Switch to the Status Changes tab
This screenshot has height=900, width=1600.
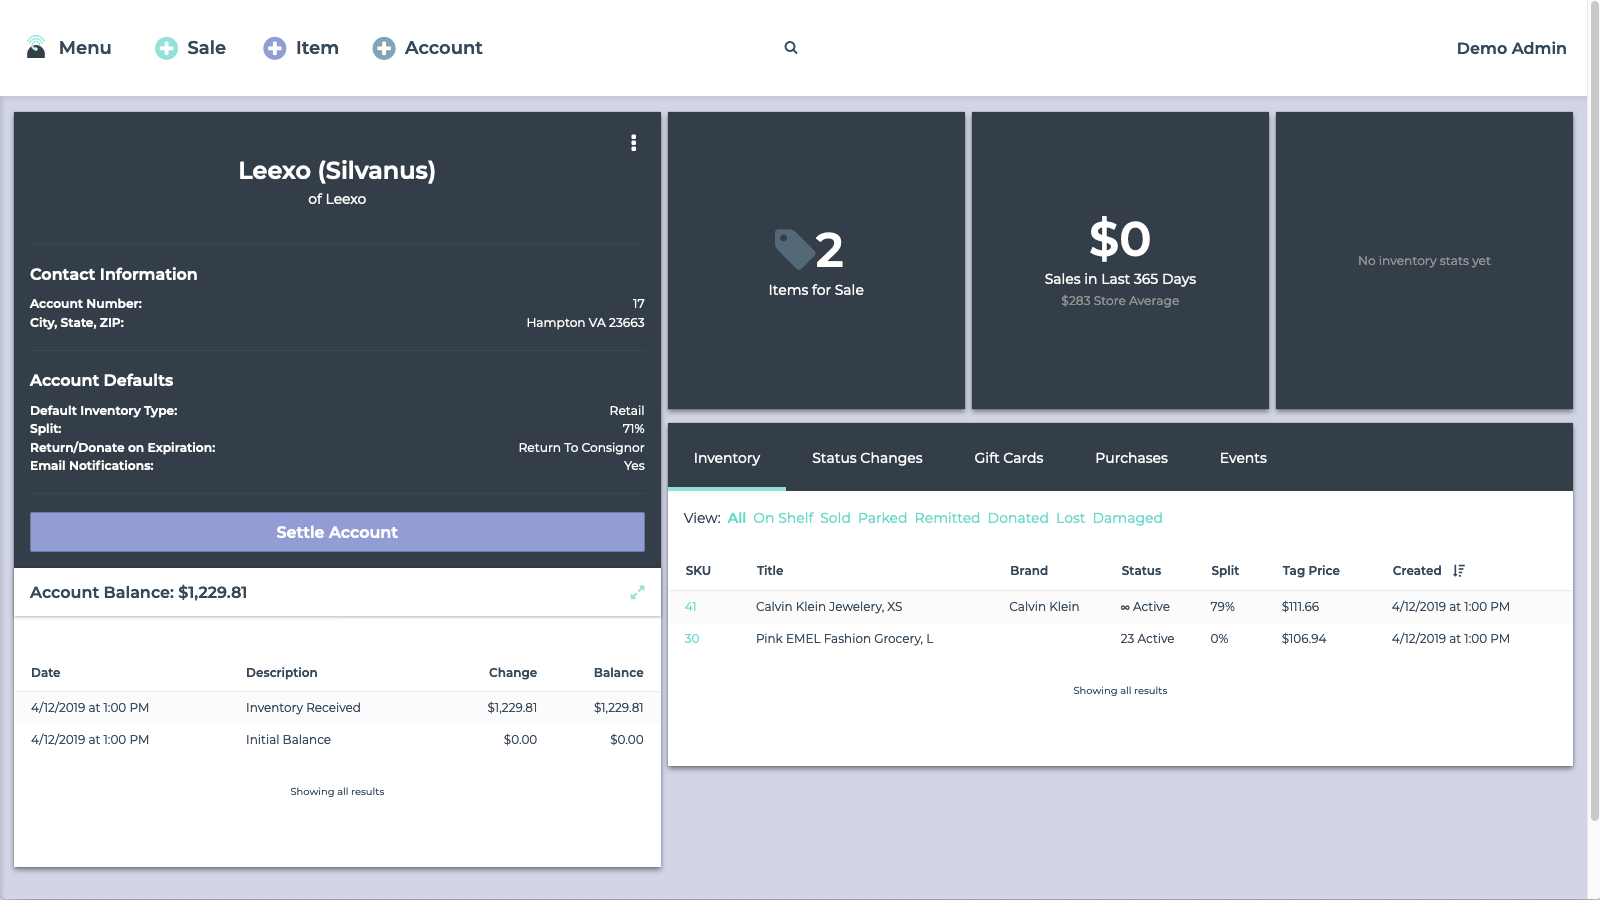click(x=867, y=458)
